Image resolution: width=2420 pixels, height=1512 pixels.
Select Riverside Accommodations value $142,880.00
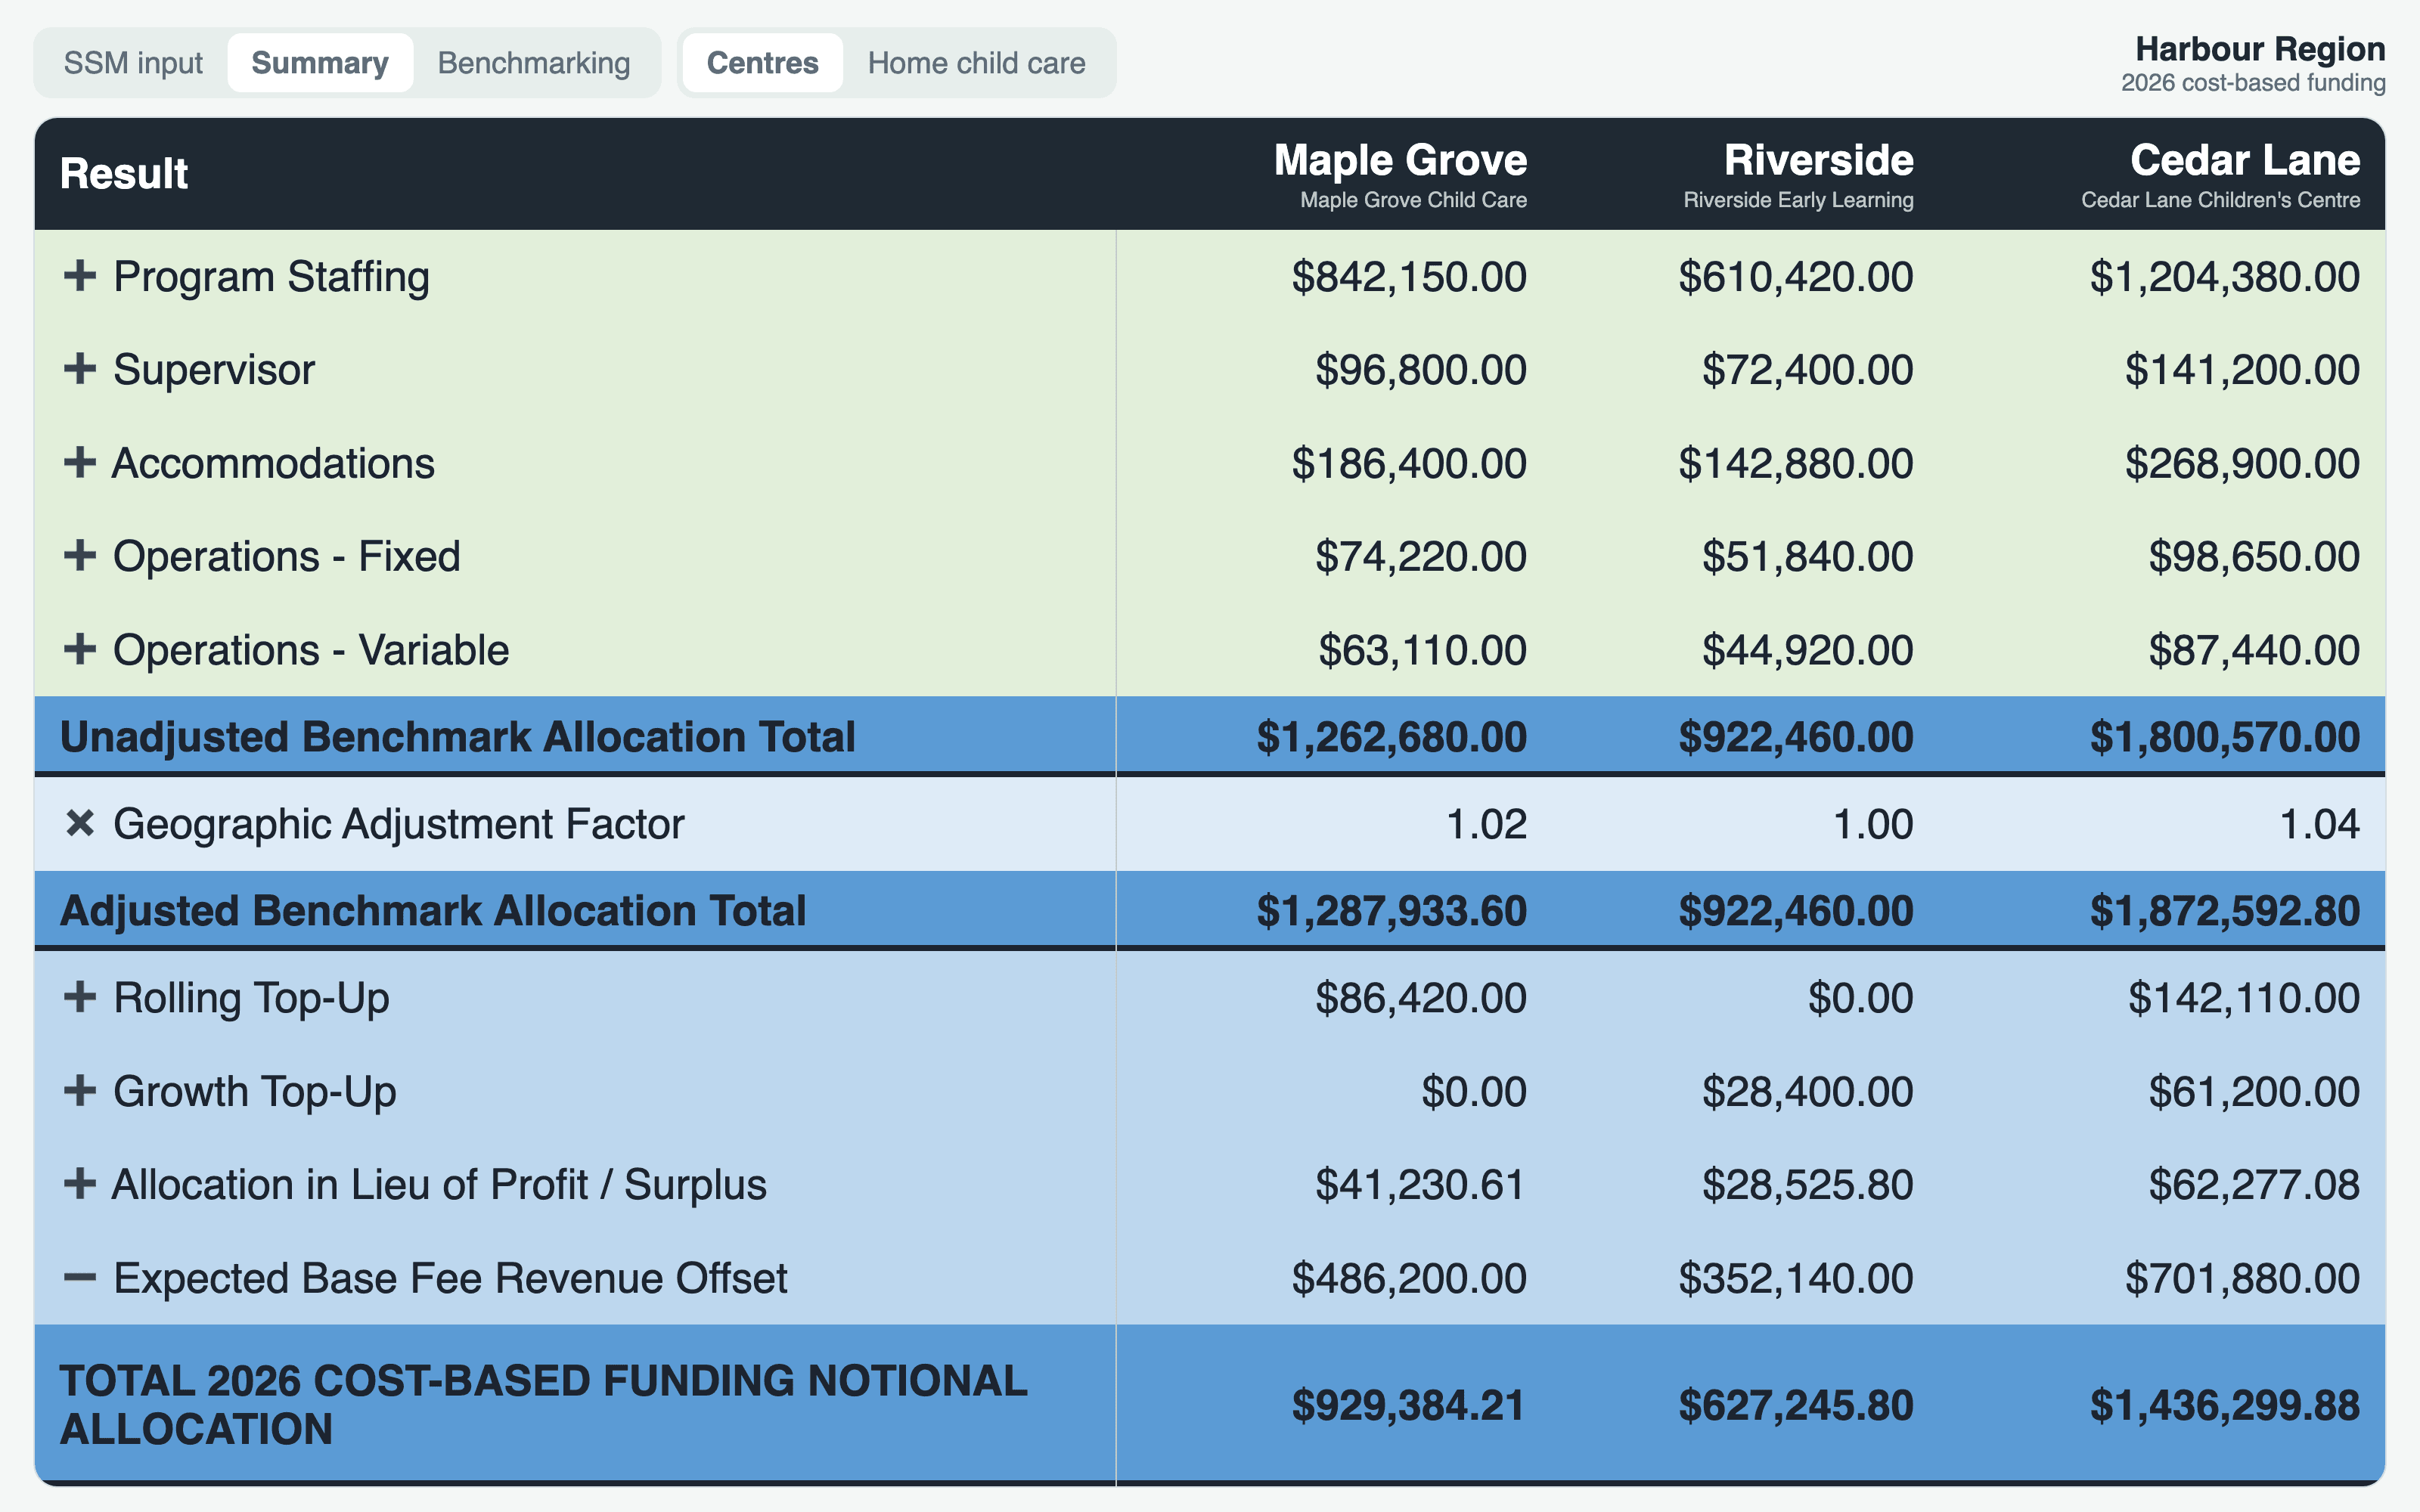point(1796,464)
